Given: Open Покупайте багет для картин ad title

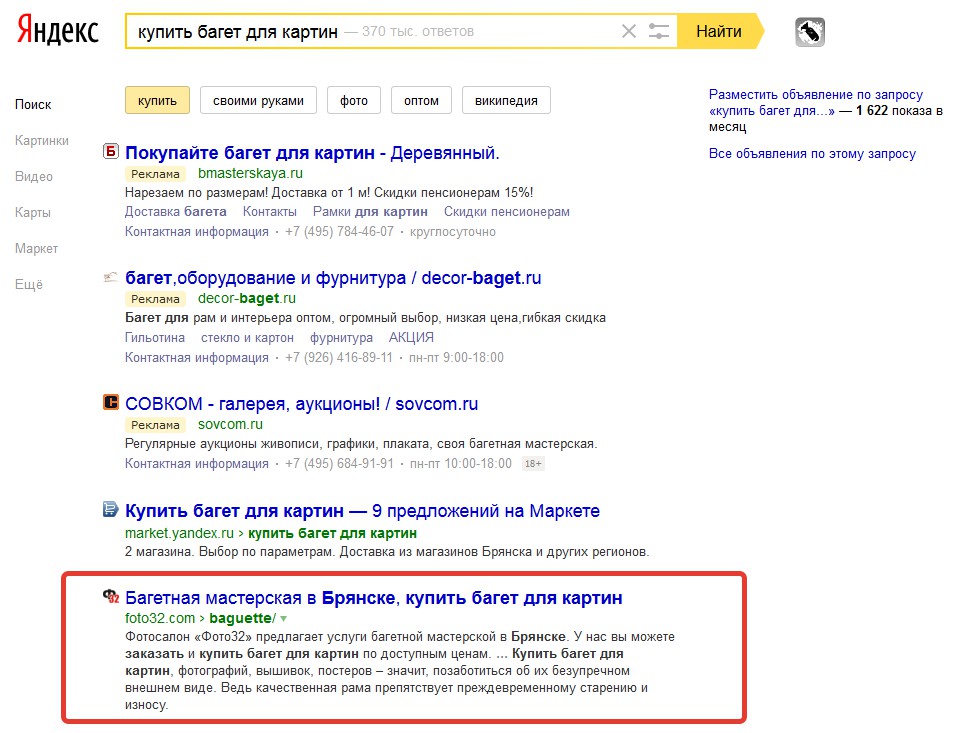Looking at the screenshot, I should [312, 153].
